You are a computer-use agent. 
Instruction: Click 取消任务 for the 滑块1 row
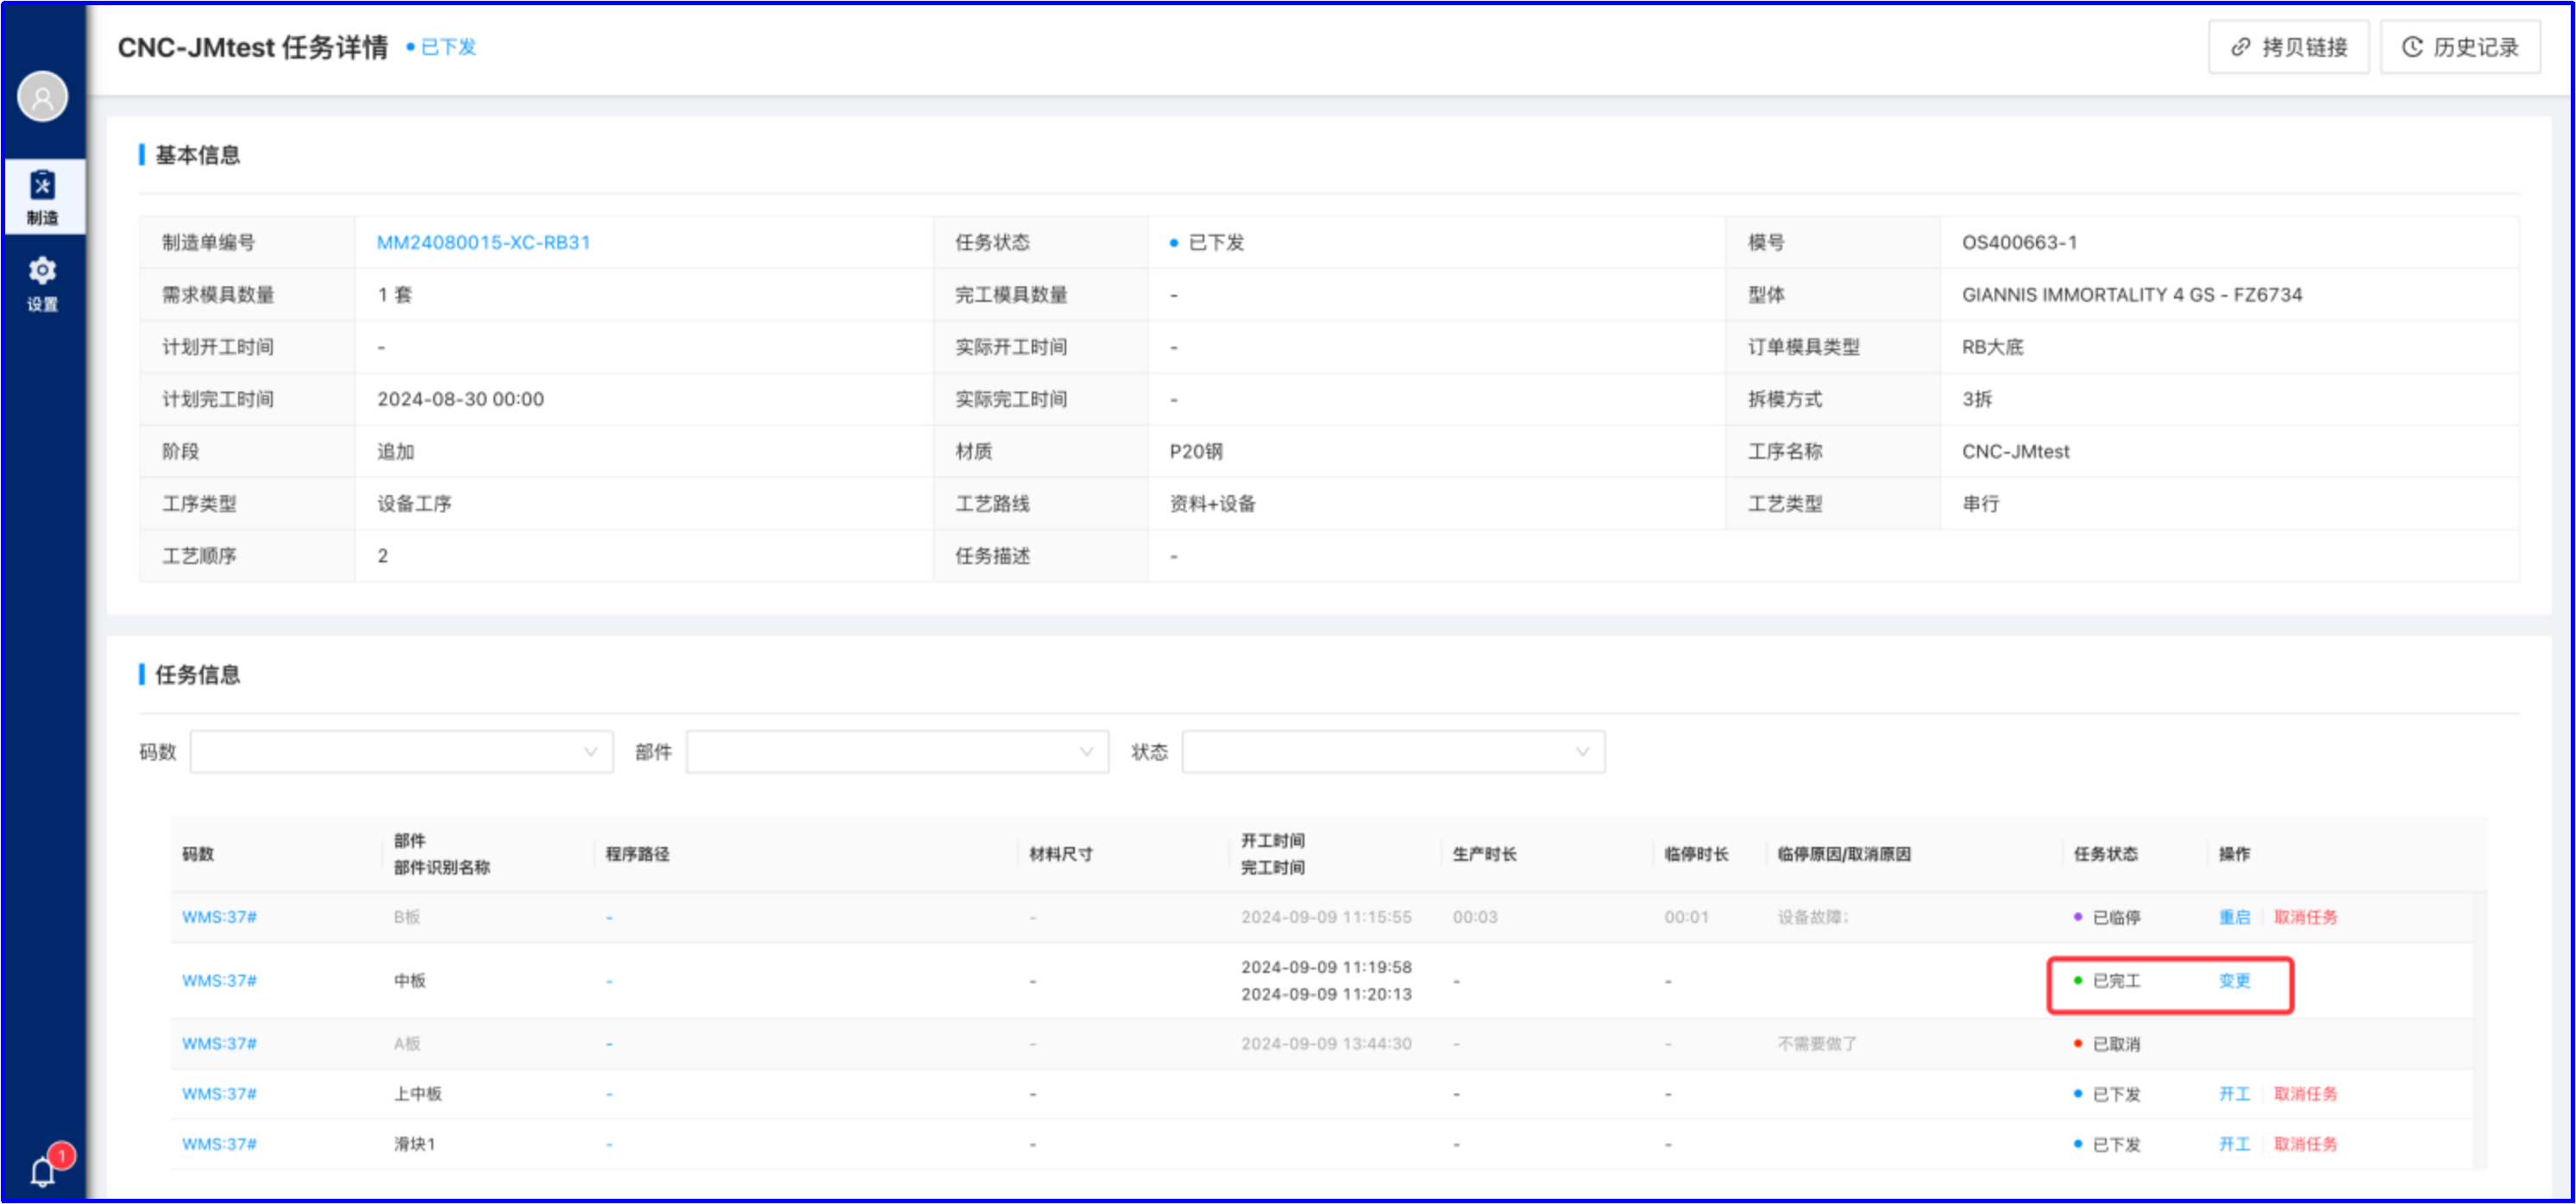[2305, 1144]
